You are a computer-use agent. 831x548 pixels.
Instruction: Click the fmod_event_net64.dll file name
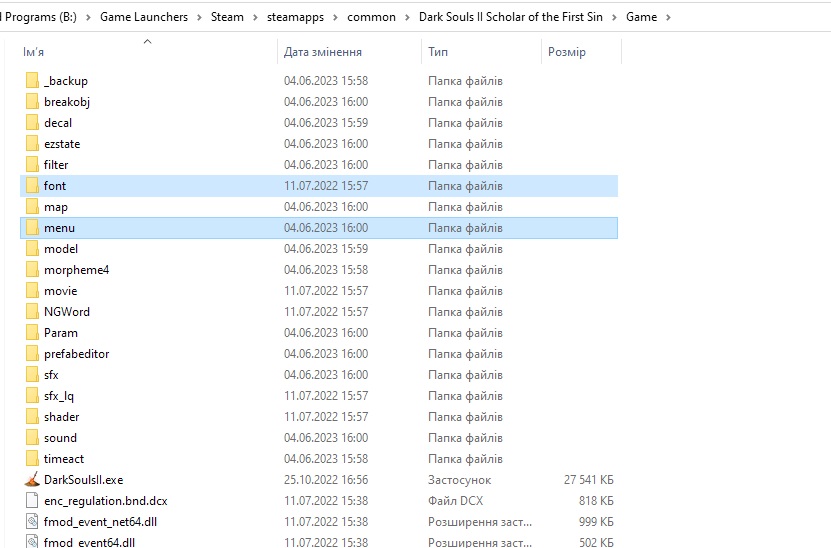[x=100, y=522]
